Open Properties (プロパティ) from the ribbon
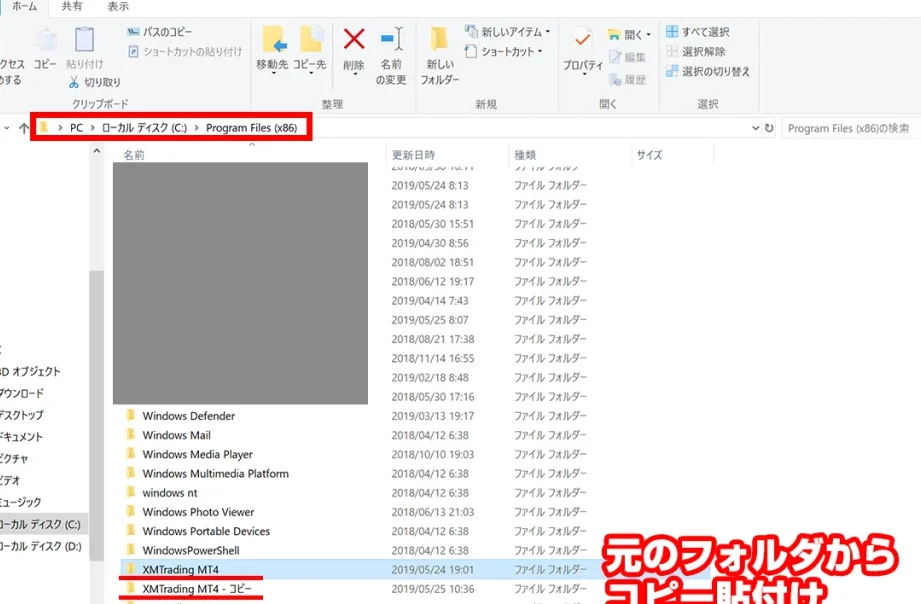Viewport: 921px width, 604px height. coord(582,42)
